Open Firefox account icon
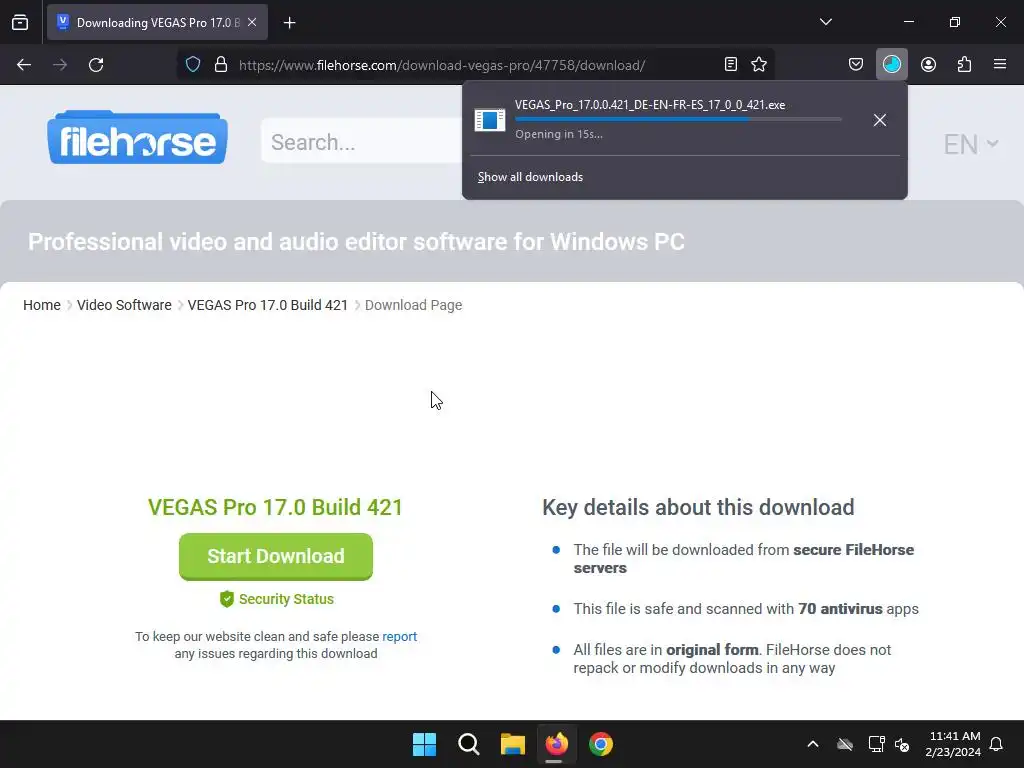The width and height of the screenshot is (1024, 768). pyautogui.click(x=928, y=64)
